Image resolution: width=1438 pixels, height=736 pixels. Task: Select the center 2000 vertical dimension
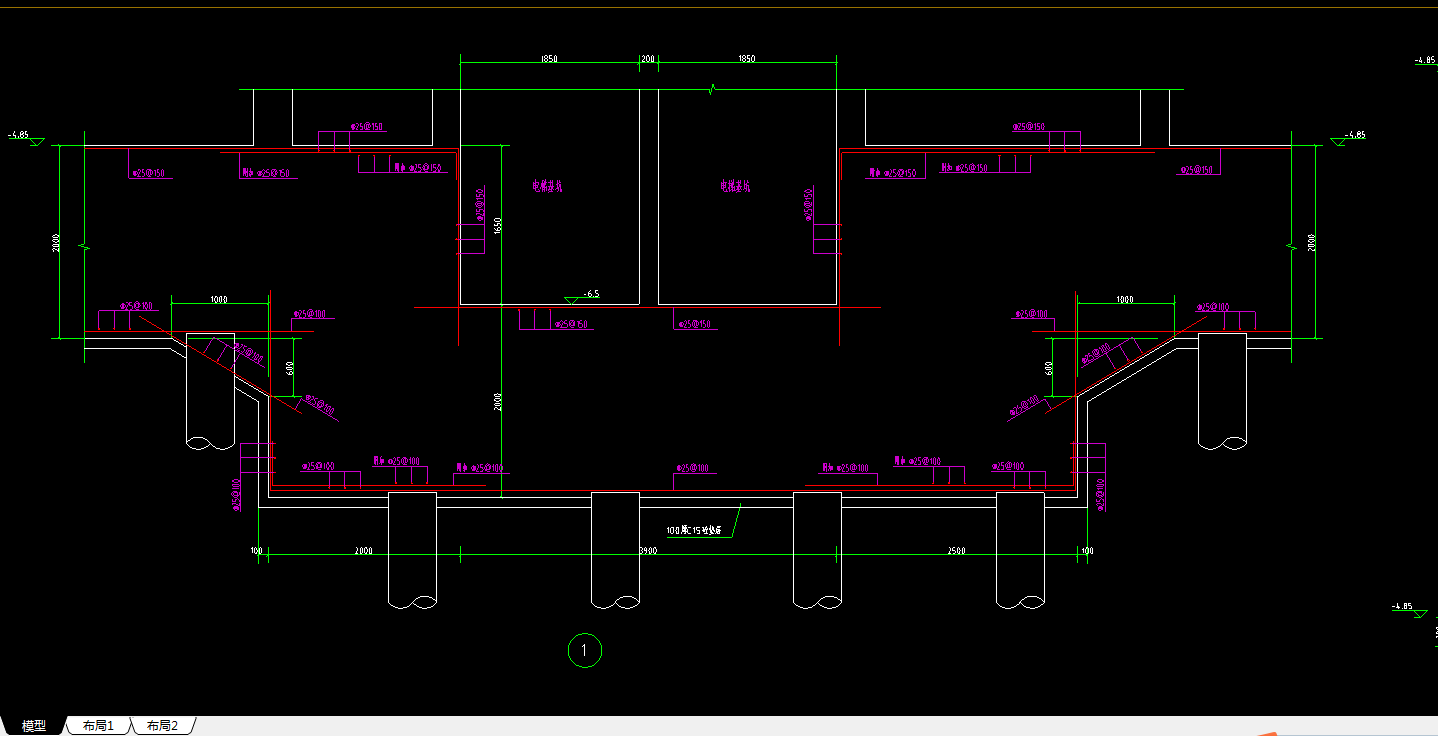point(497,402)
